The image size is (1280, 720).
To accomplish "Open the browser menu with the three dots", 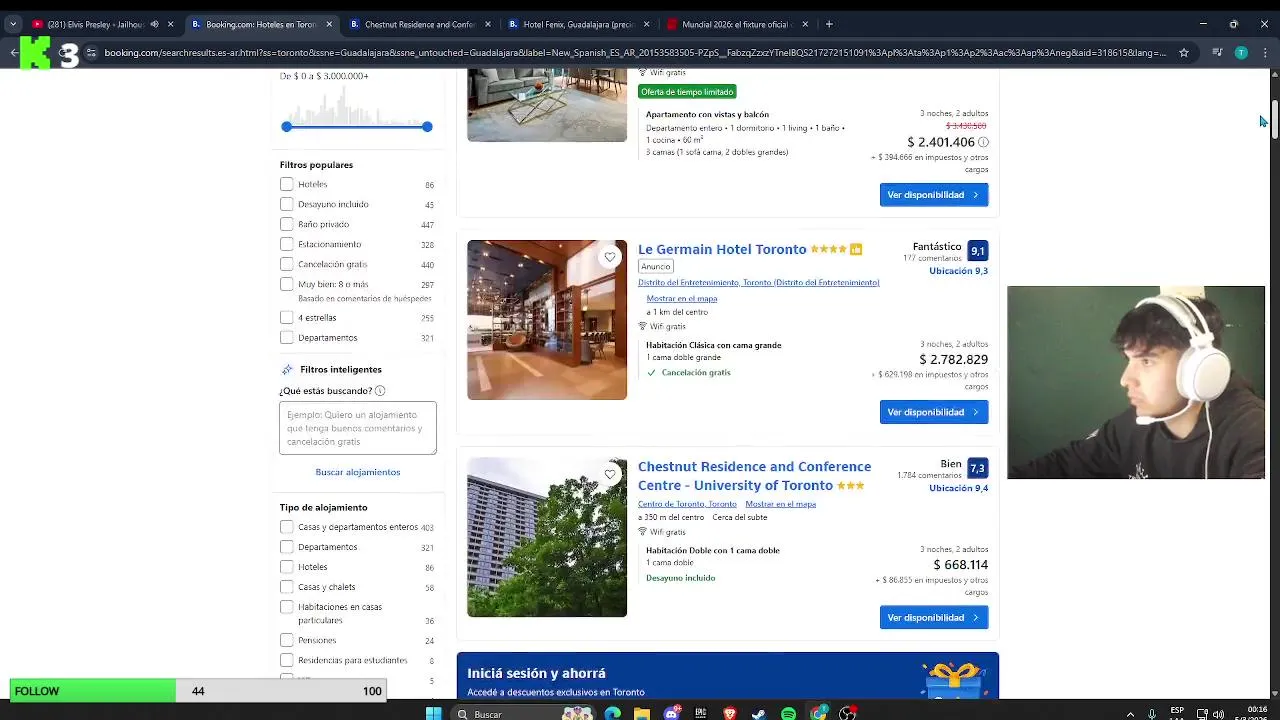I will pos(1264,53).
